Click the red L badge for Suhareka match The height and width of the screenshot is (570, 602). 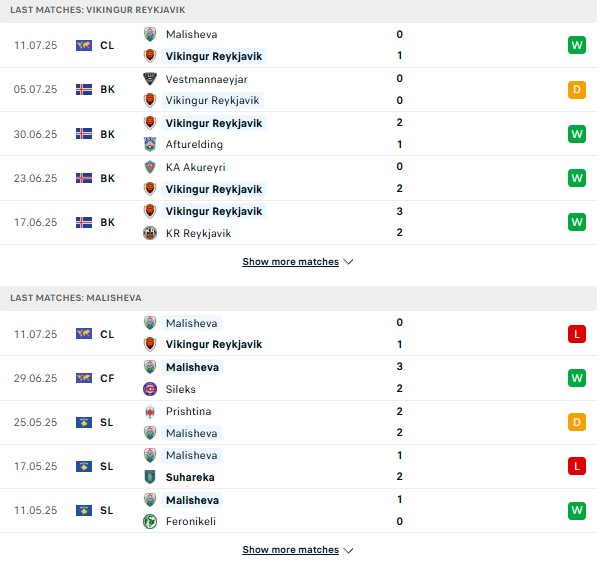[x=577, y=466]
